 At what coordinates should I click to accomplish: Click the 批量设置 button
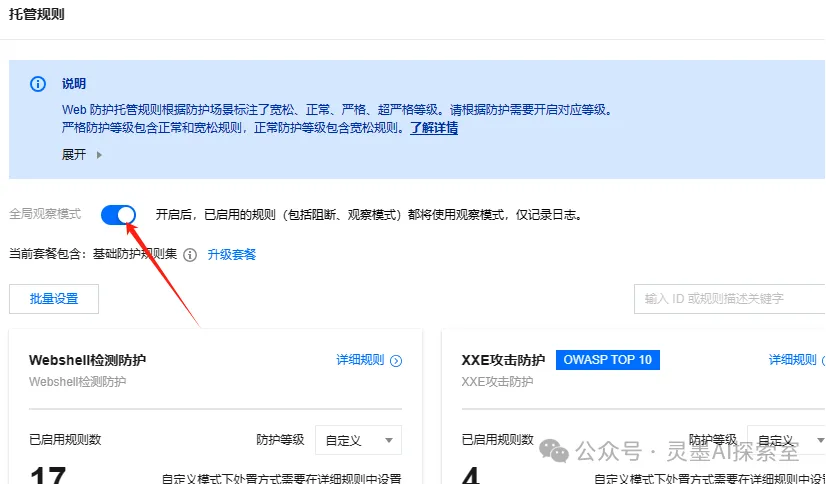54,299
